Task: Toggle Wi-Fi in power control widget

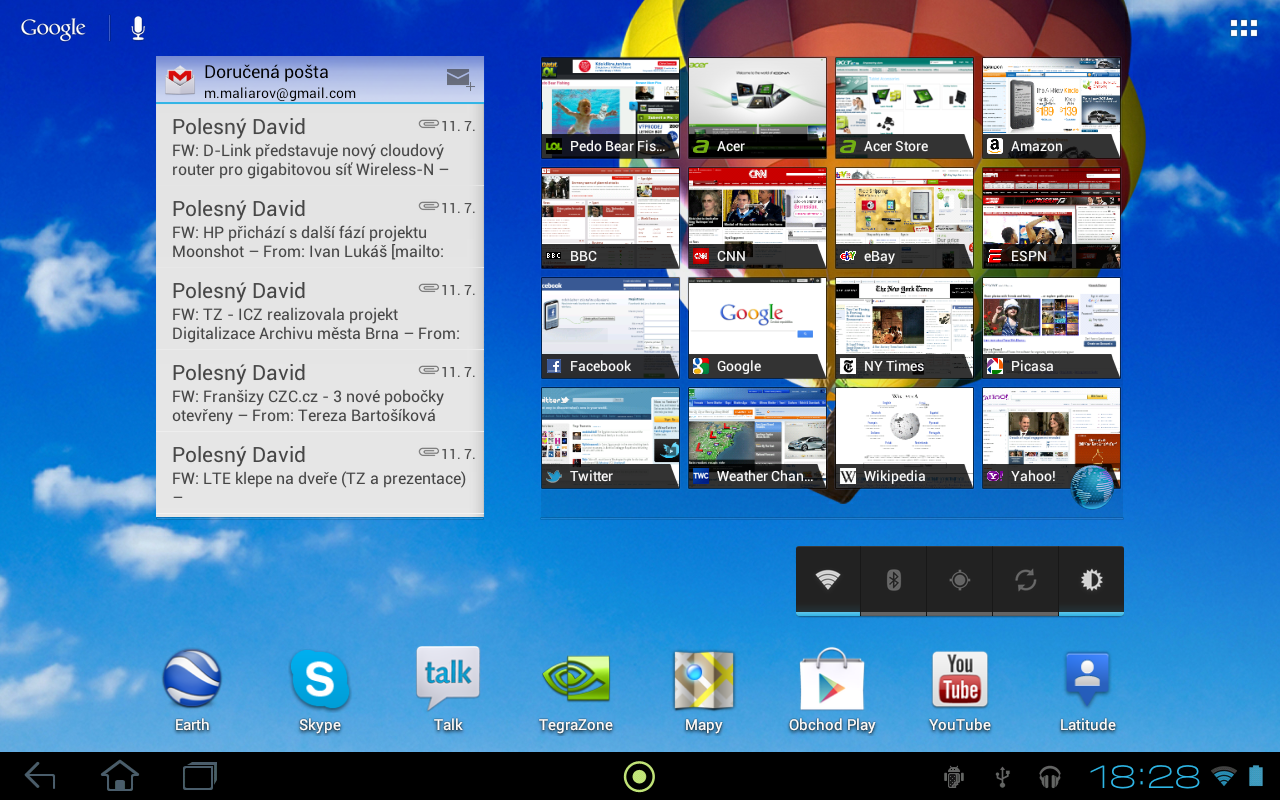Action: point(827,580)
